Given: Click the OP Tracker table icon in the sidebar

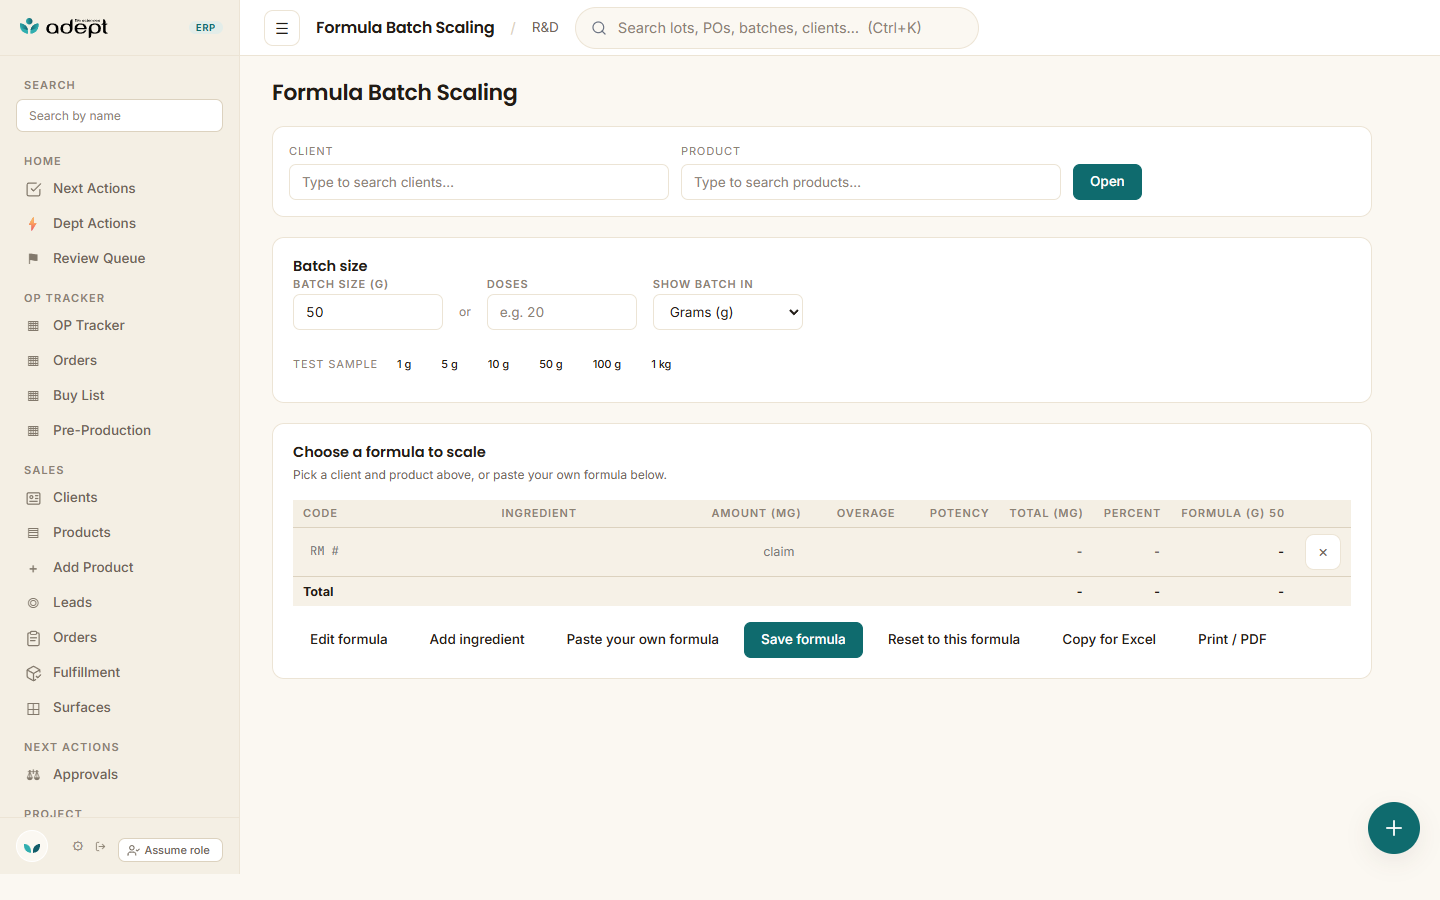Looking at the screenshot, I should click(33, 326).
